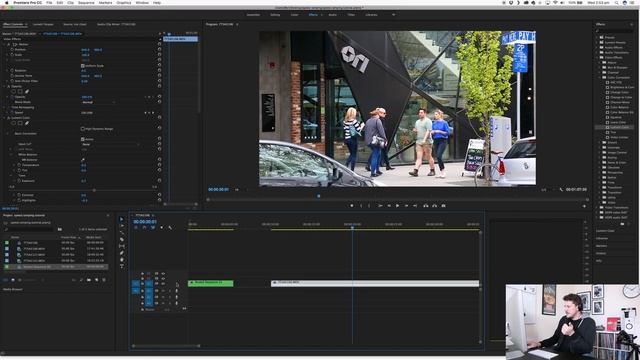Click Step Back one frame button
Viewport: 640px width, 360px height.
click(x=389, y=206)
